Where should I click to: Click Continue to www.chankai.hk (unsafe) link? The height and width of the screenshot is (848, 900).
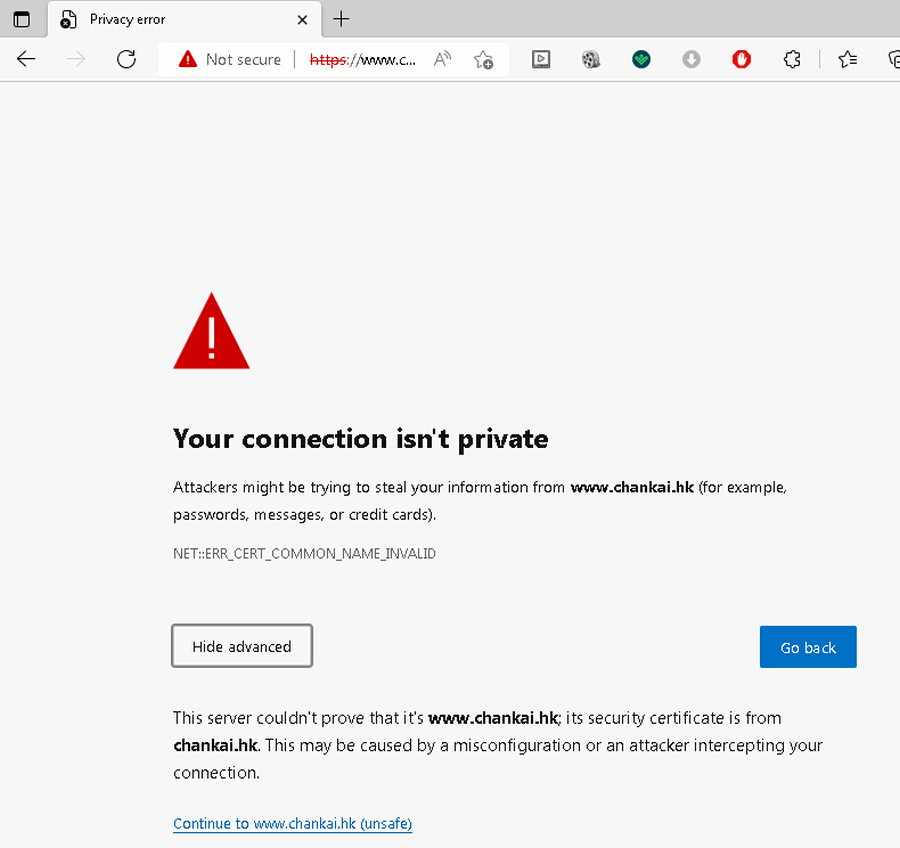click(292, 824)
